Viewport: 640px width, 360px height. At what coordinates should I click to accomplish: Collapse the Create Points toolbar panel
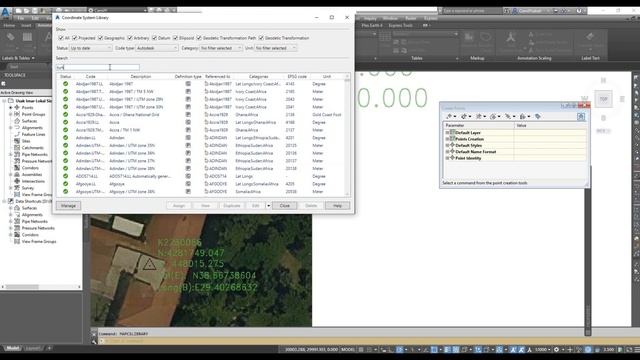(x=581, y=117)
